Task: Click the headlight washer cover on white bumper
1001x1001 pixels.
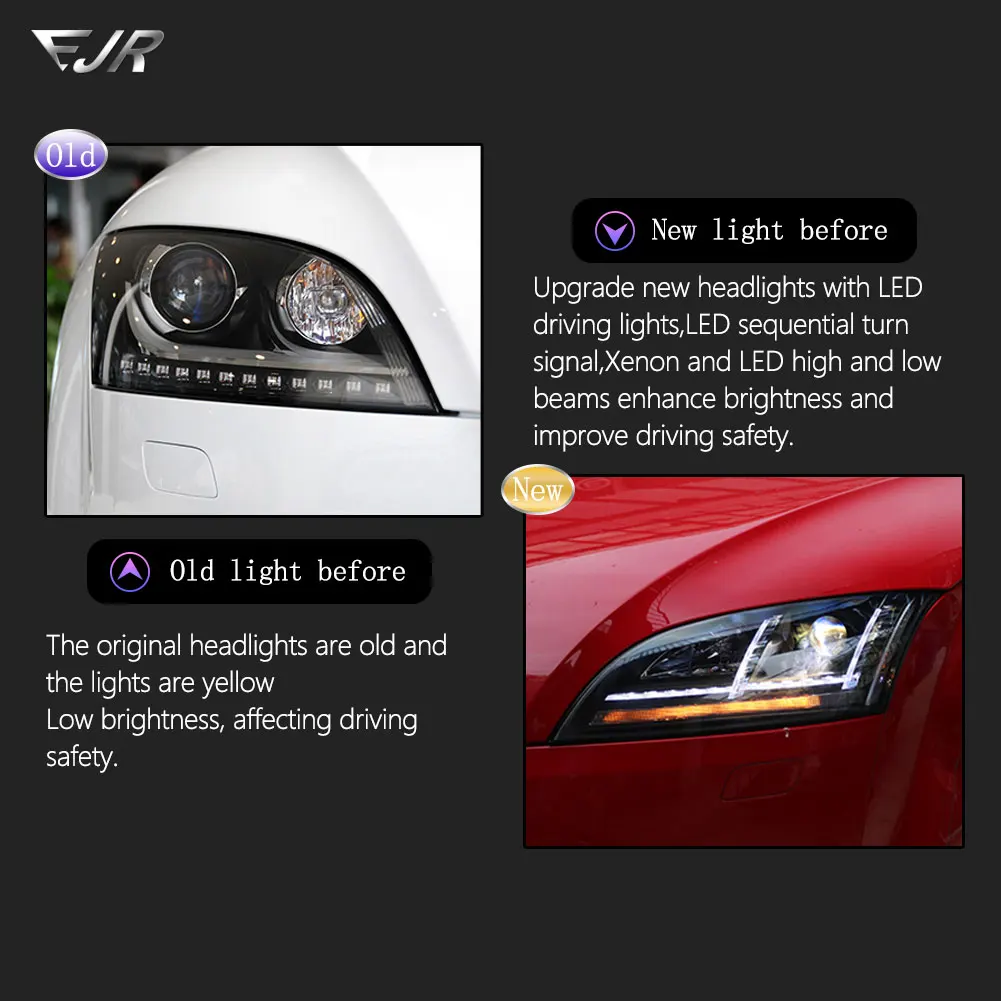Action: point(180,469)
